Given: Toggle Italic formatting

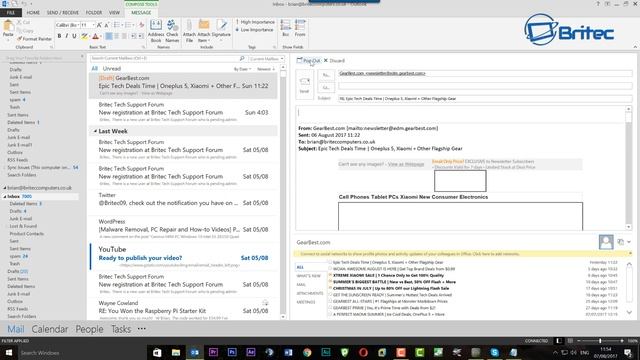Looking at the screenshot, I should point(67,36).
